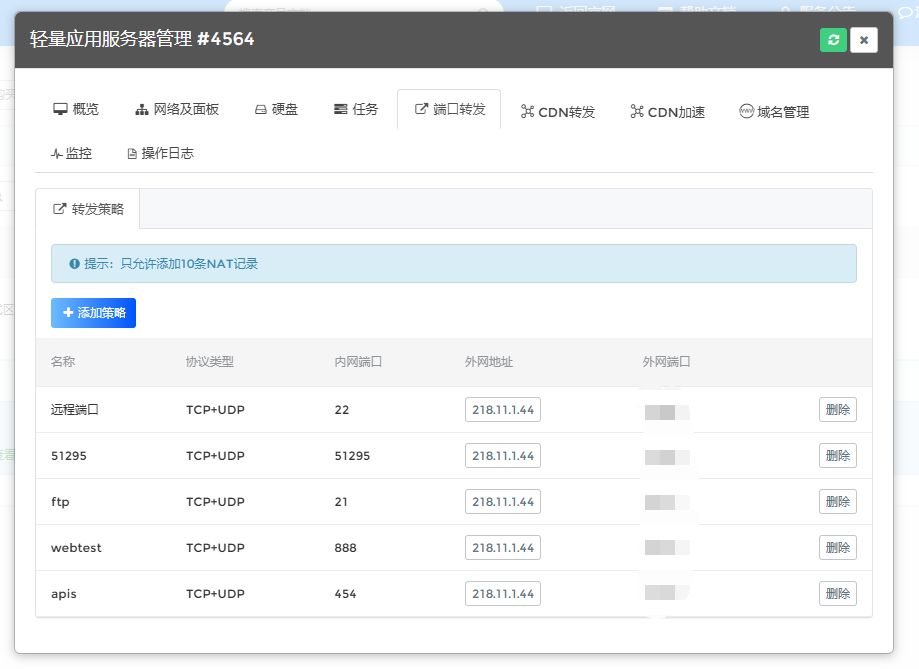Open the CDN转发 tab
This screenshot has height=669, width=919.
tap(557, 112)
